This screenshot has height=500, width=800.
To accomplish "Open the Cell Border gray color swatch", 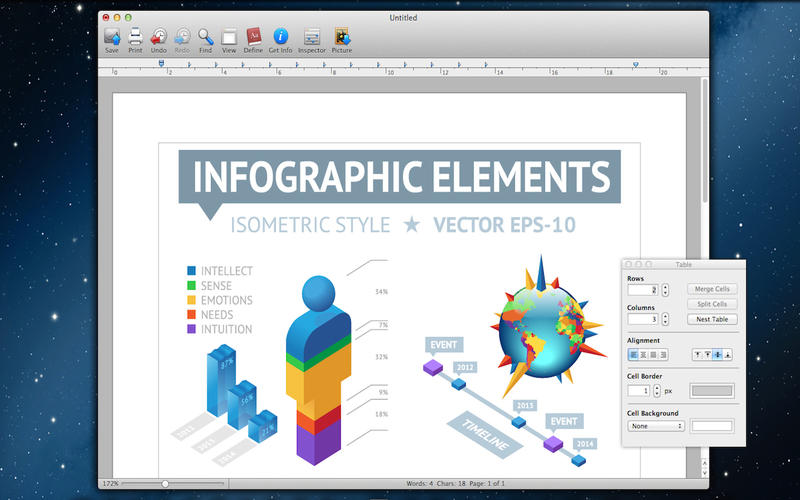I will [712, 390].
